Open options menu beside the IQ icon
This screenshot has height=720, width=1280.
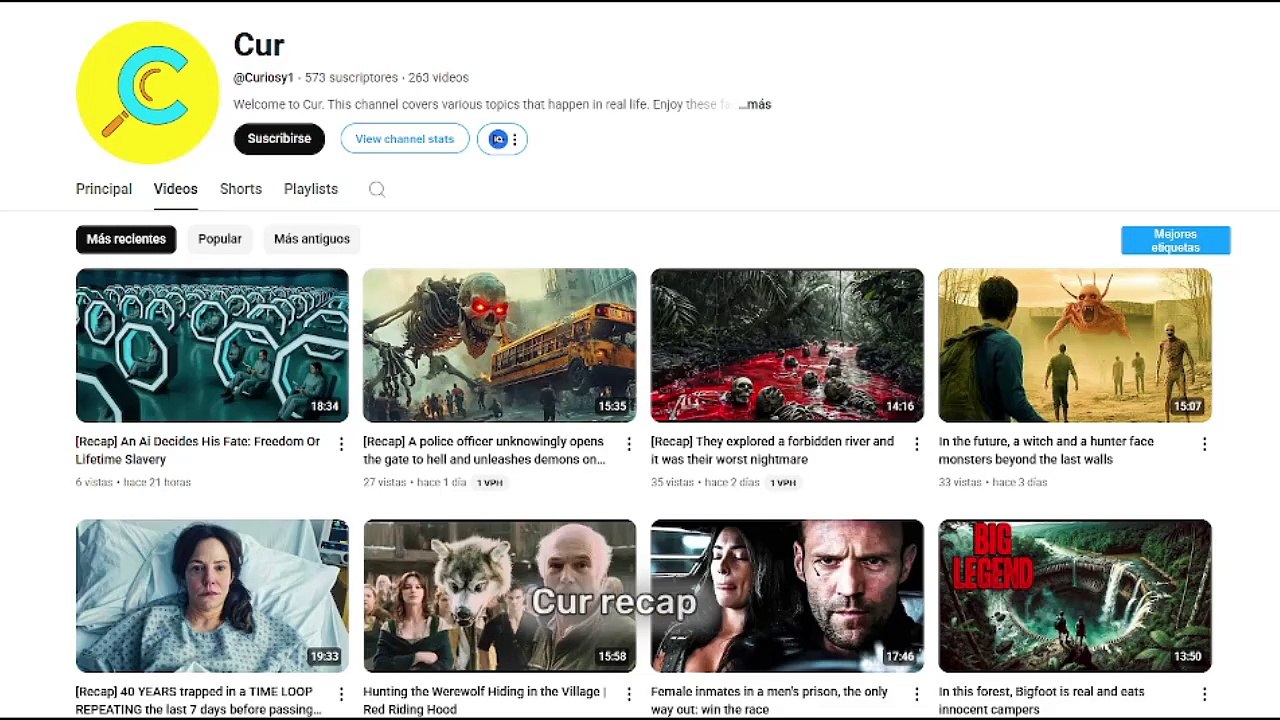tap(515, 139)
